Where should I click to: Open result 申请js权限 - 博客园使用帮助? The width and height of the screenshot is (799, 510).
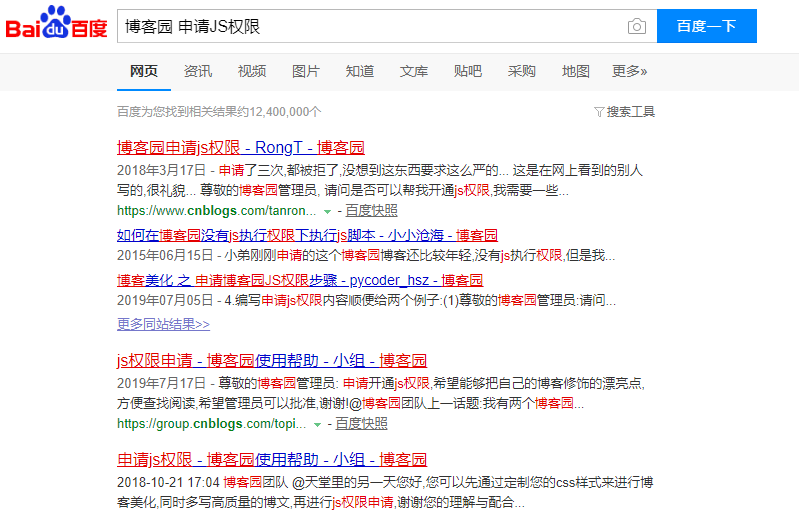(x=272, y=460)
